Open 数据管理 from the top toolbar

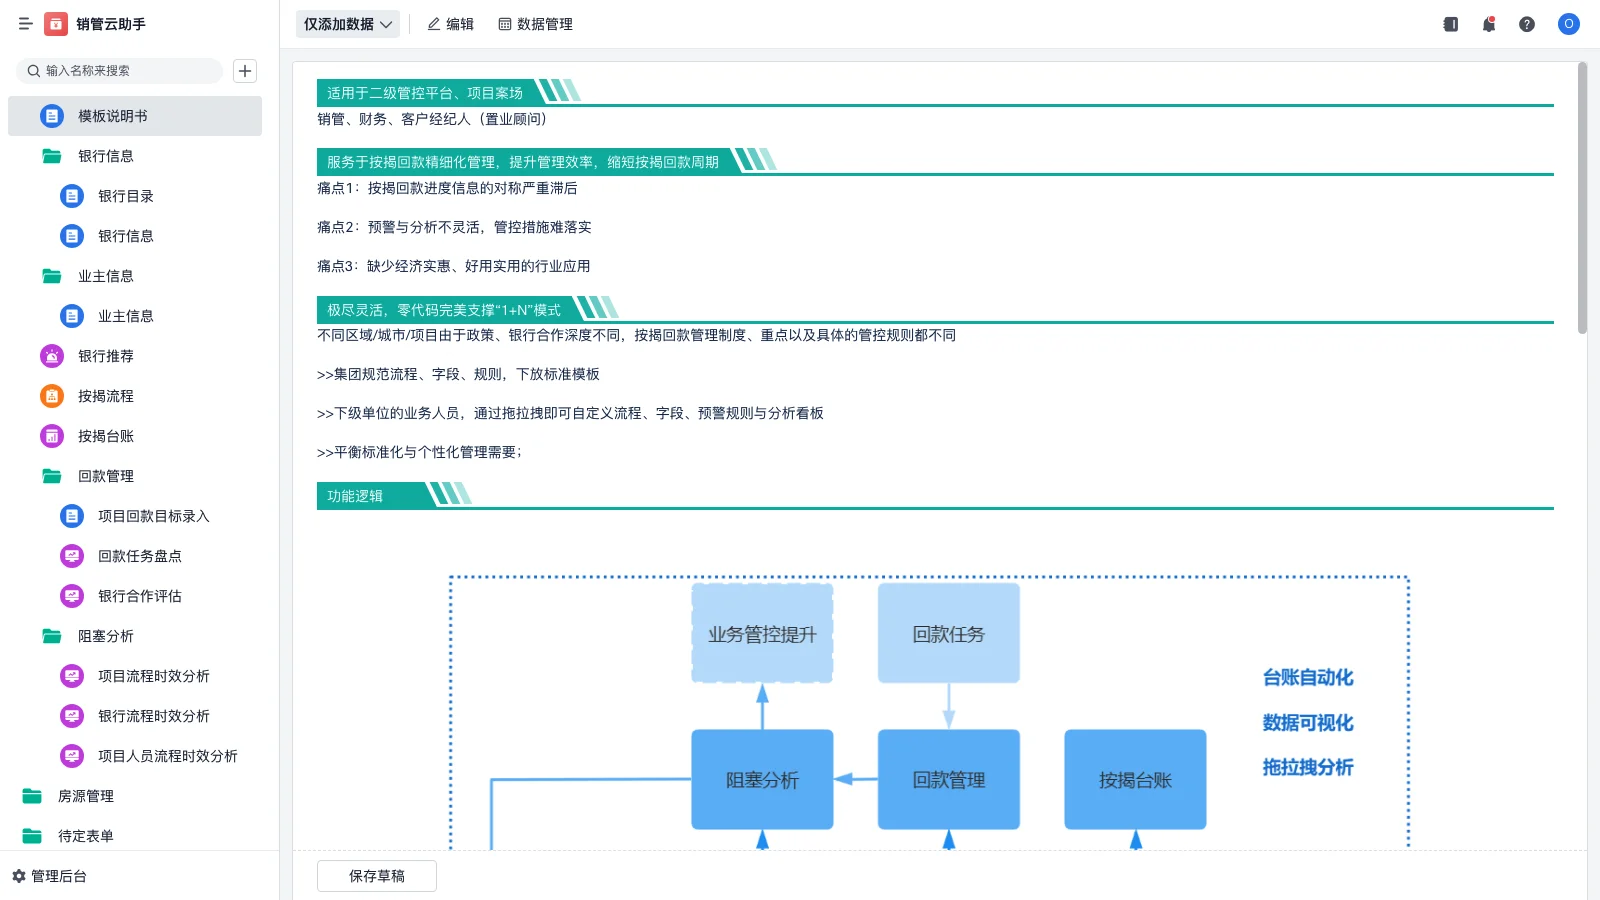click(535, 24)
